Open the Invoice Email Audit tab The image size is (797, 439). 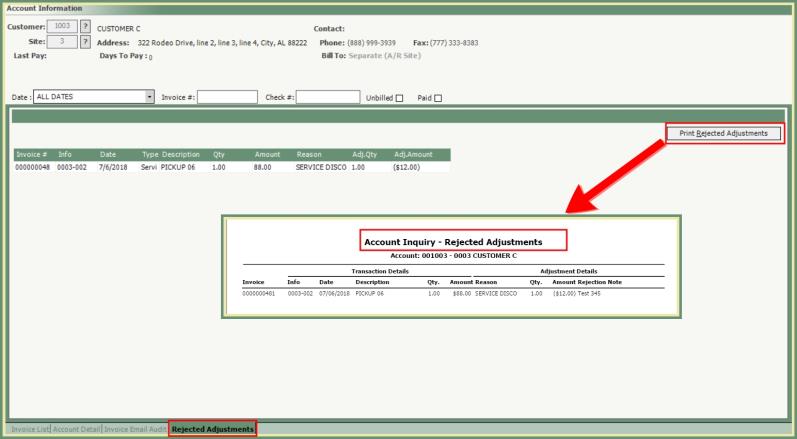(x=135, y=429)
